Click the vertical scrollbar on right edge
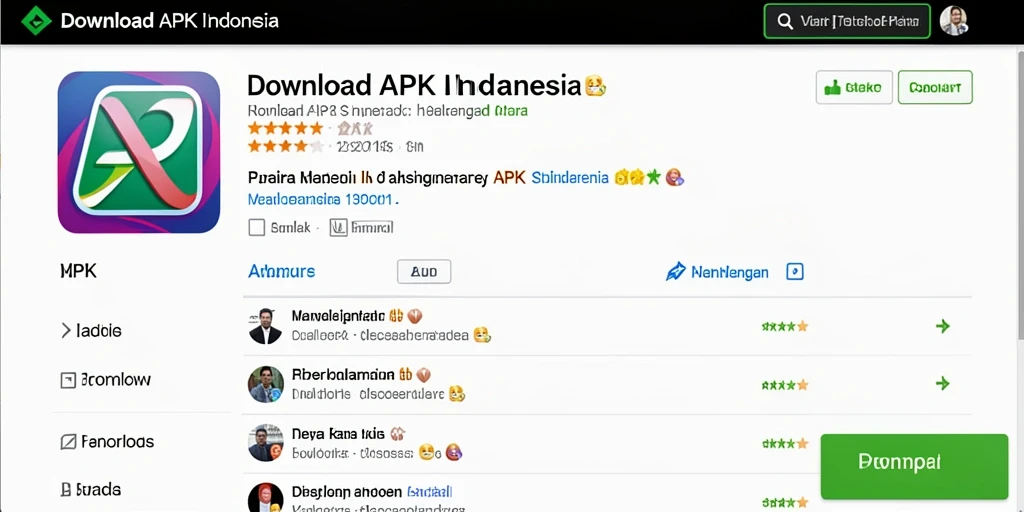This screenshot has height=512, width=1024. coord(1019,196)
